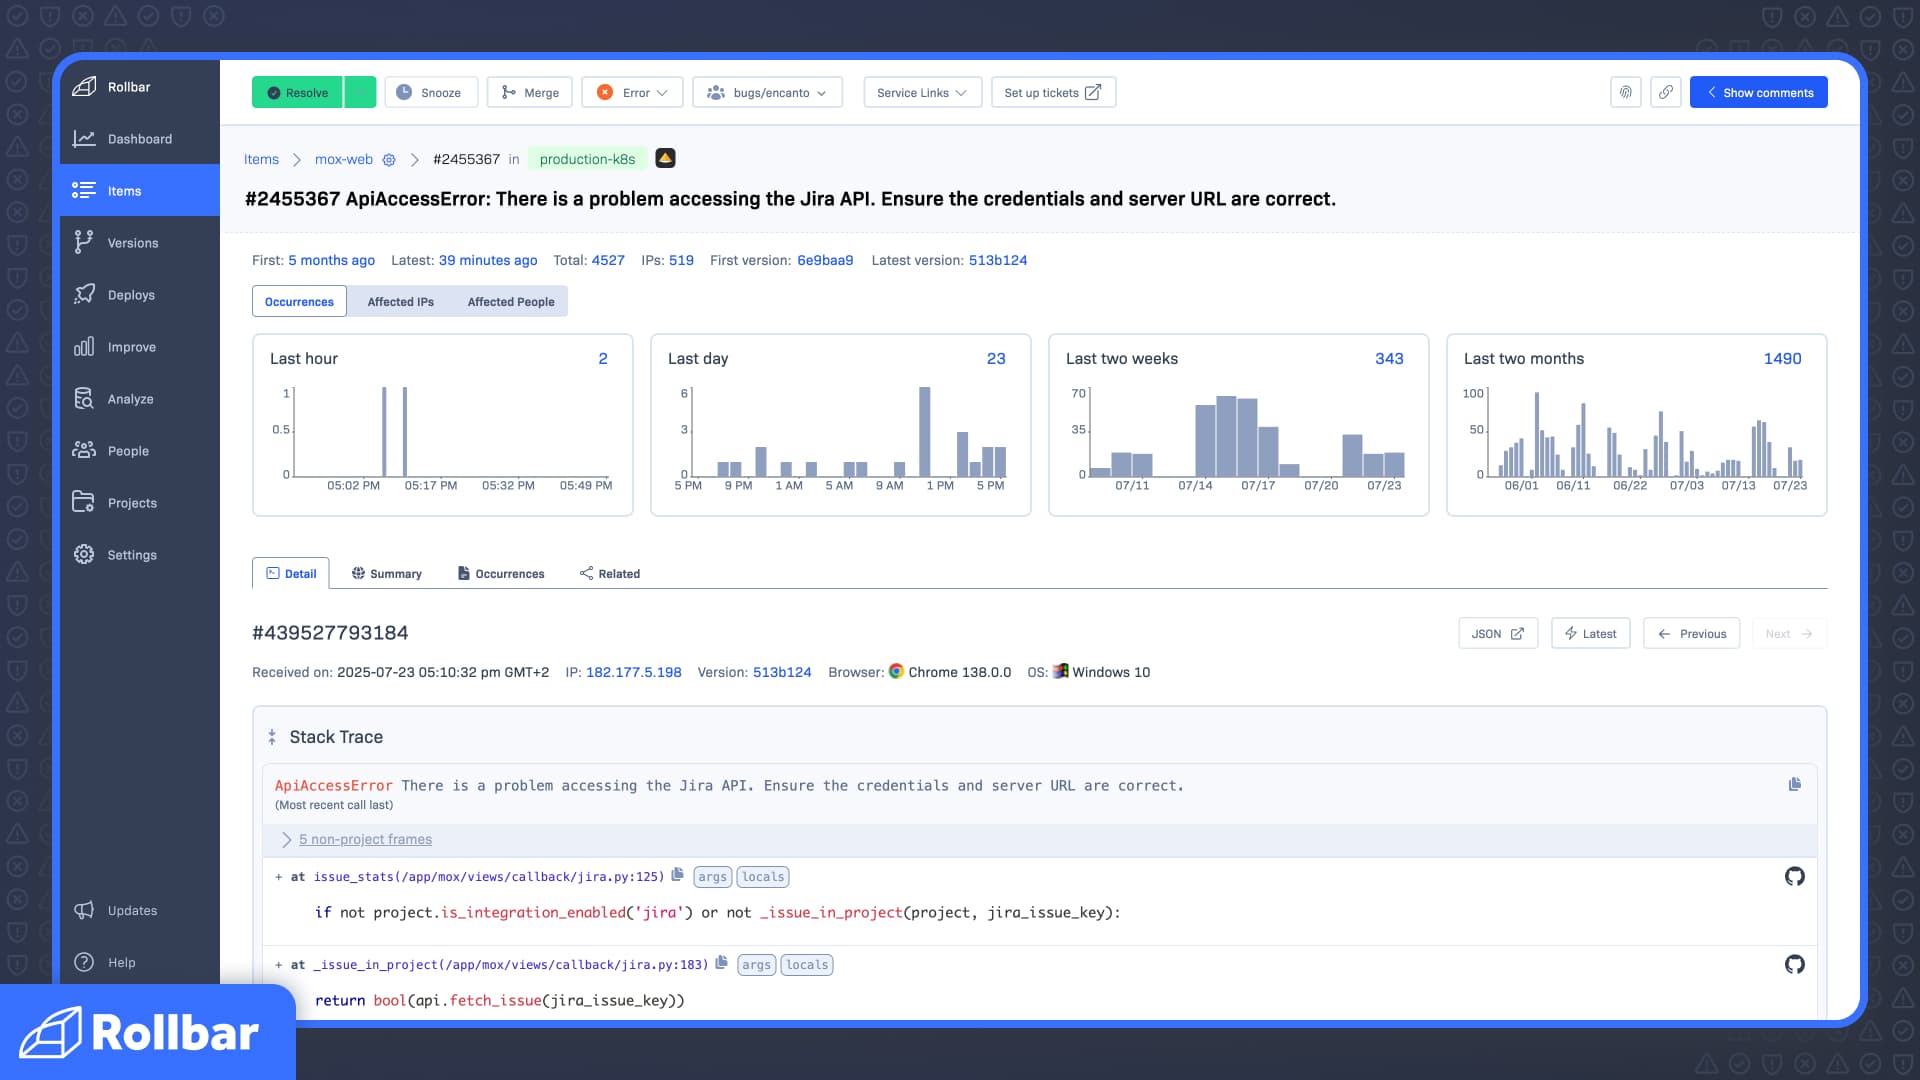Open the Error level dropdown
Viewport: 1920px width, 1080px height.
[x=632, y=92]
